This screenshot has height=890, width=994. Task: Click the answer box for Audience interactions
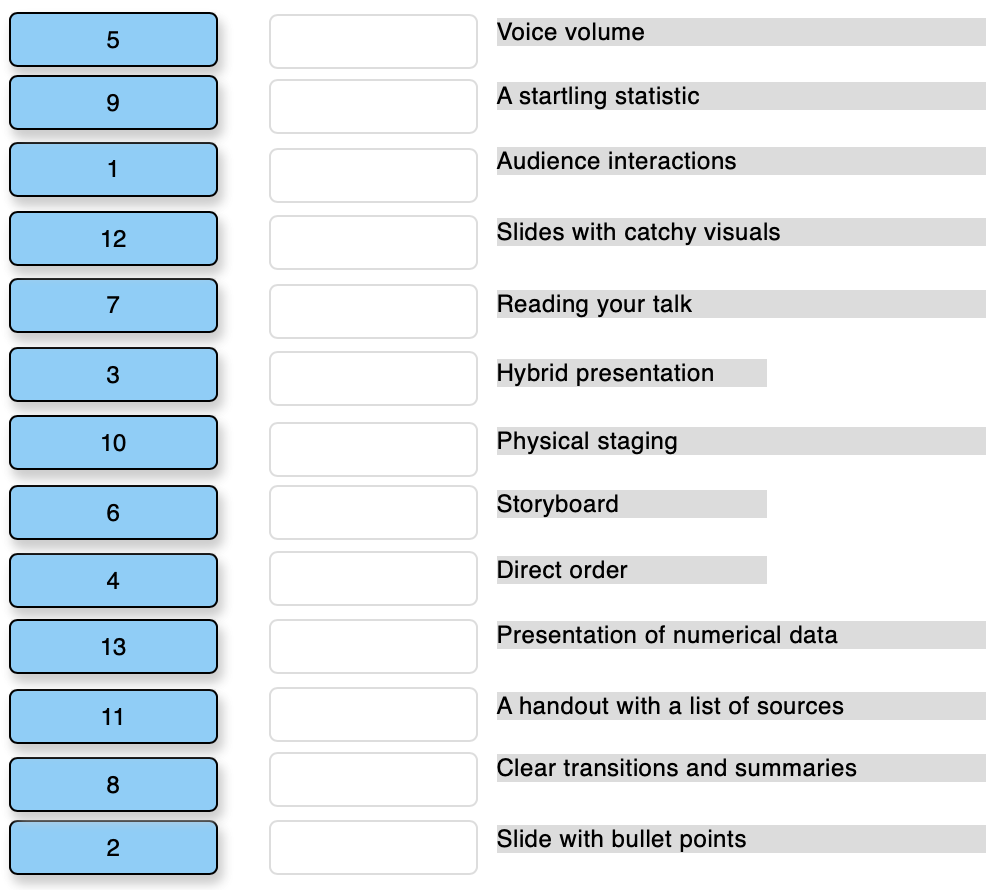(x=372, y=174)
